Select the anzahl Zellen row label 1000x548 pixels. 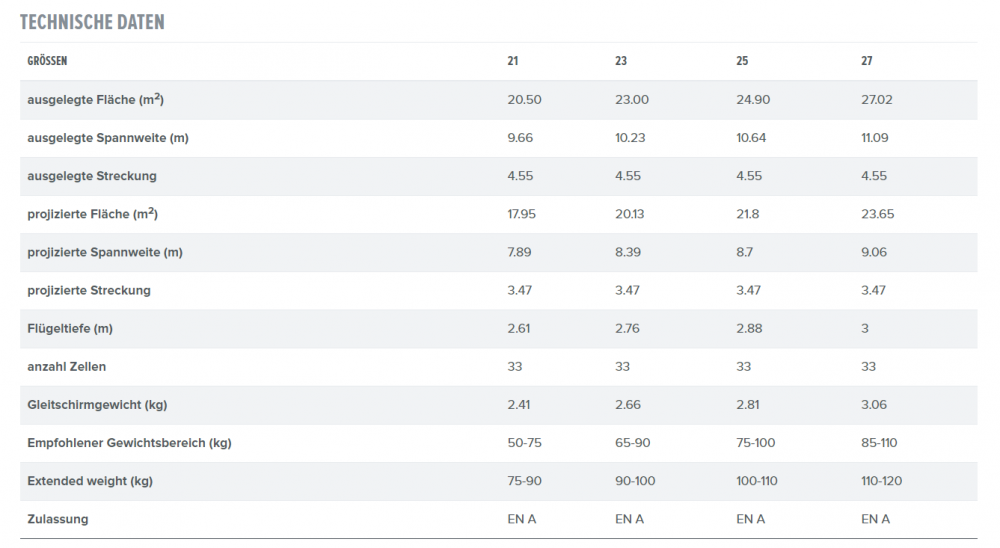(66, 367)
